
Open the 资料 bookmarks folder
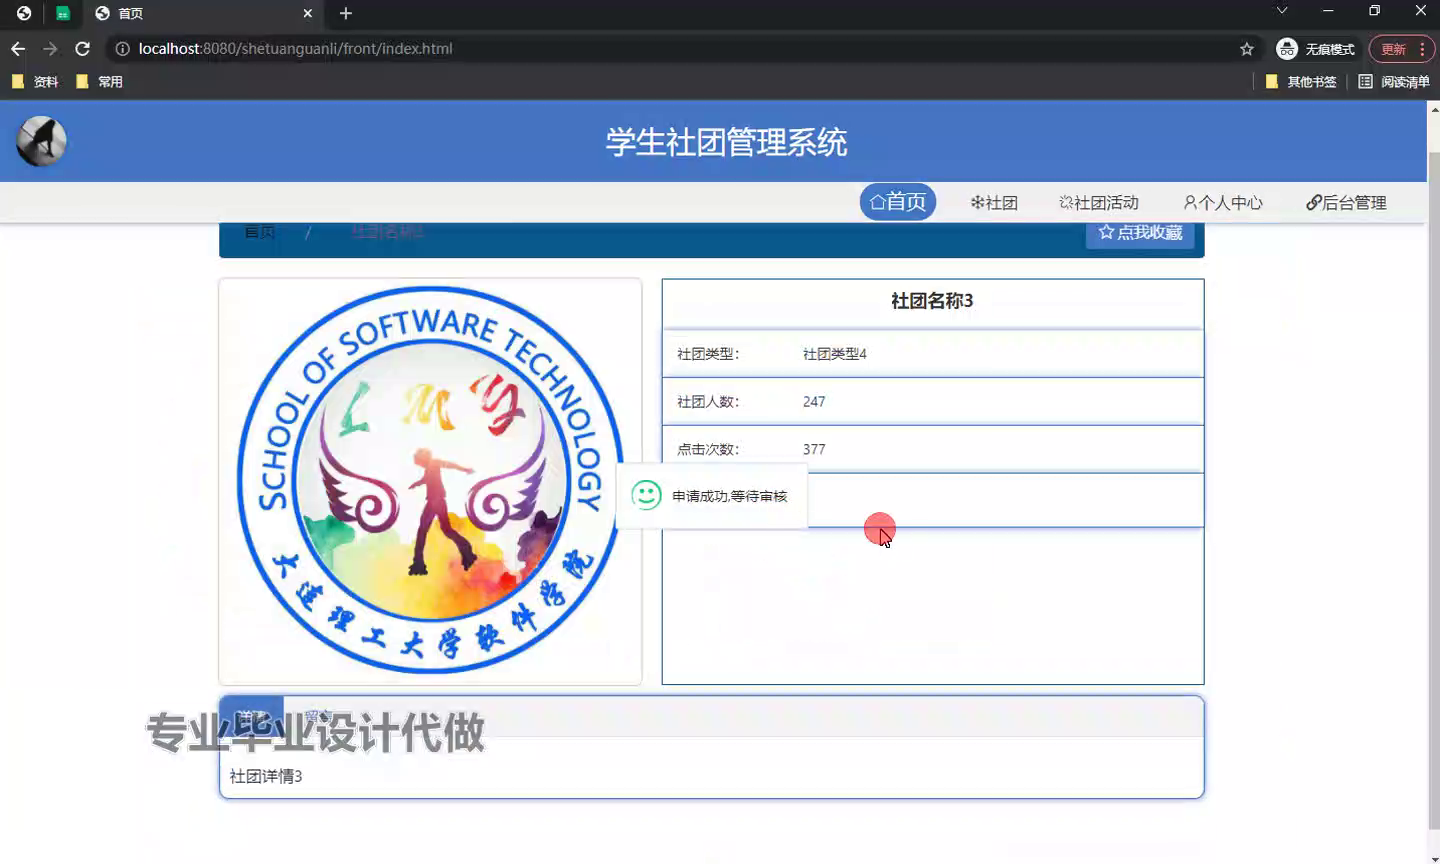tap(35, 82)
